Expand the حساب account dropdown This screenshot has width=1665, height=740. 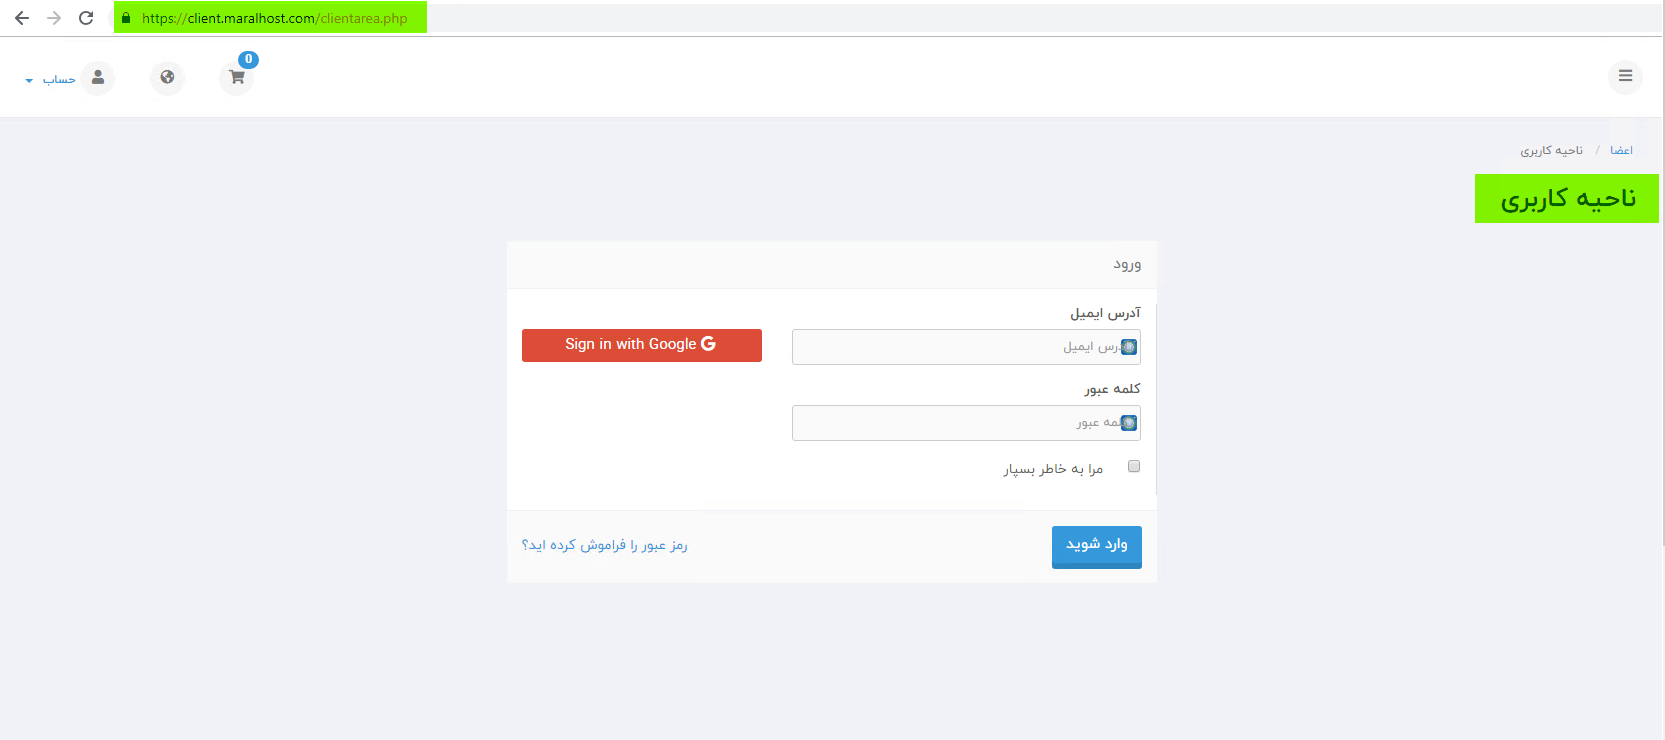pos(50,79)
